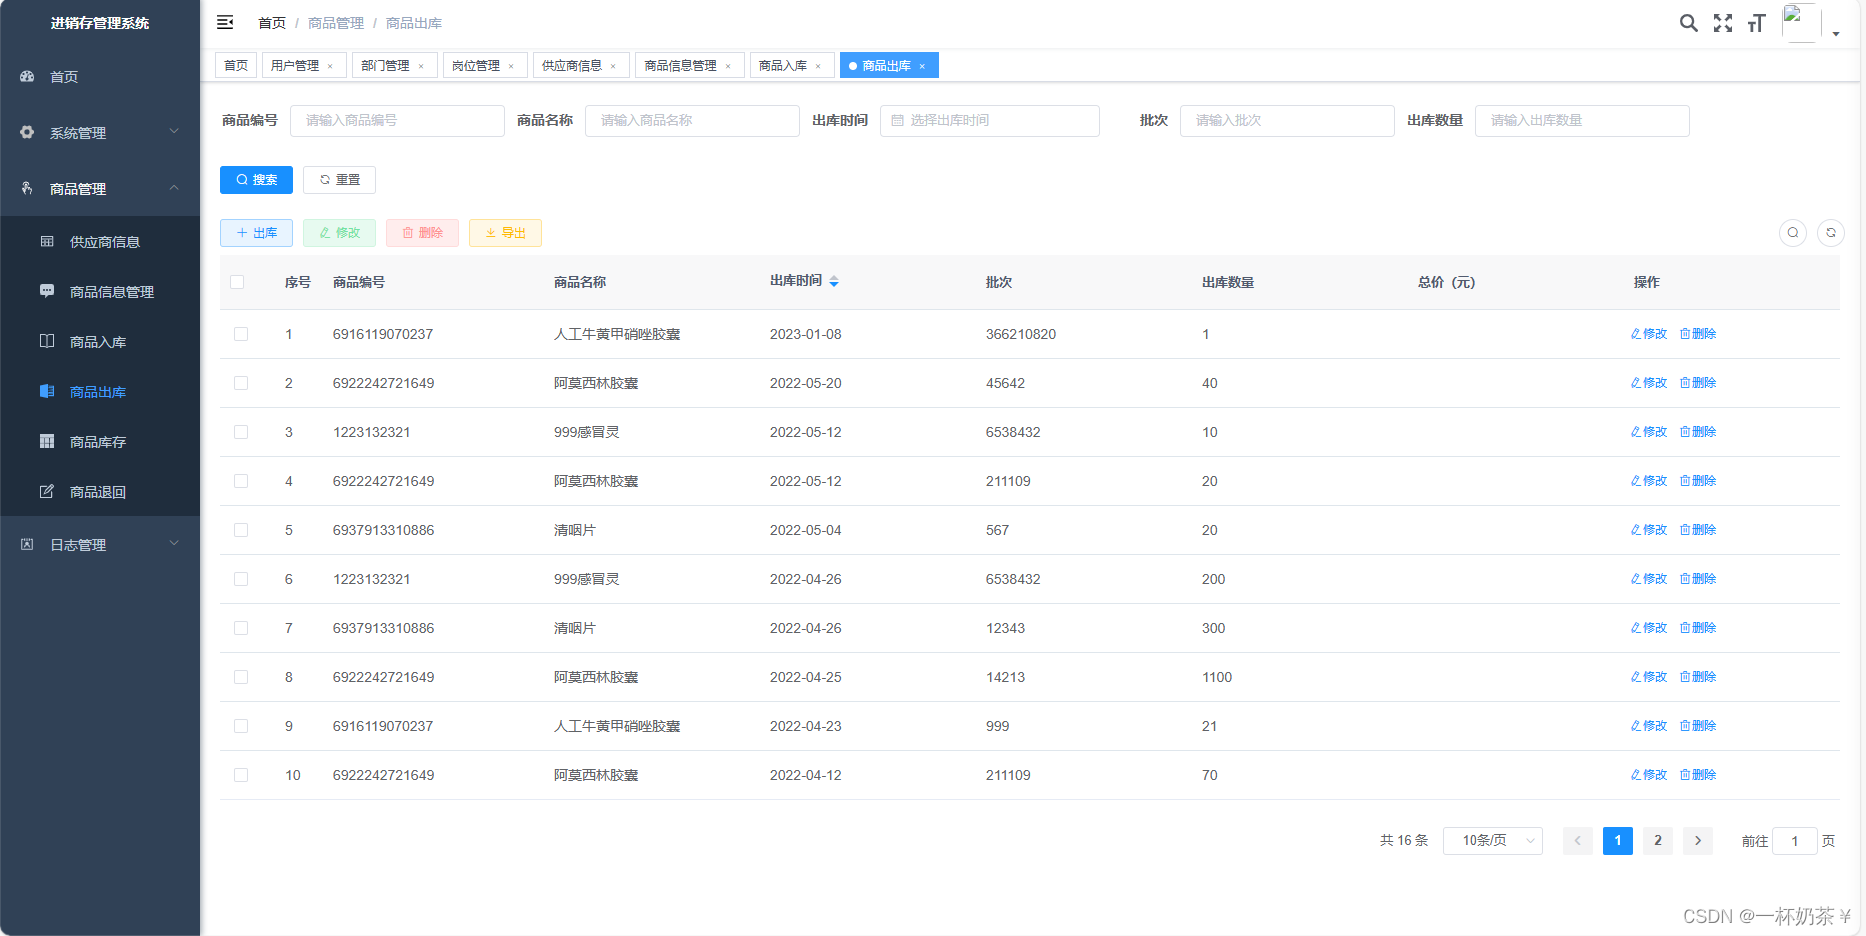Open the avatar dropdown caret
This screenshot has height=936, width=1866.
[1836, 34]
